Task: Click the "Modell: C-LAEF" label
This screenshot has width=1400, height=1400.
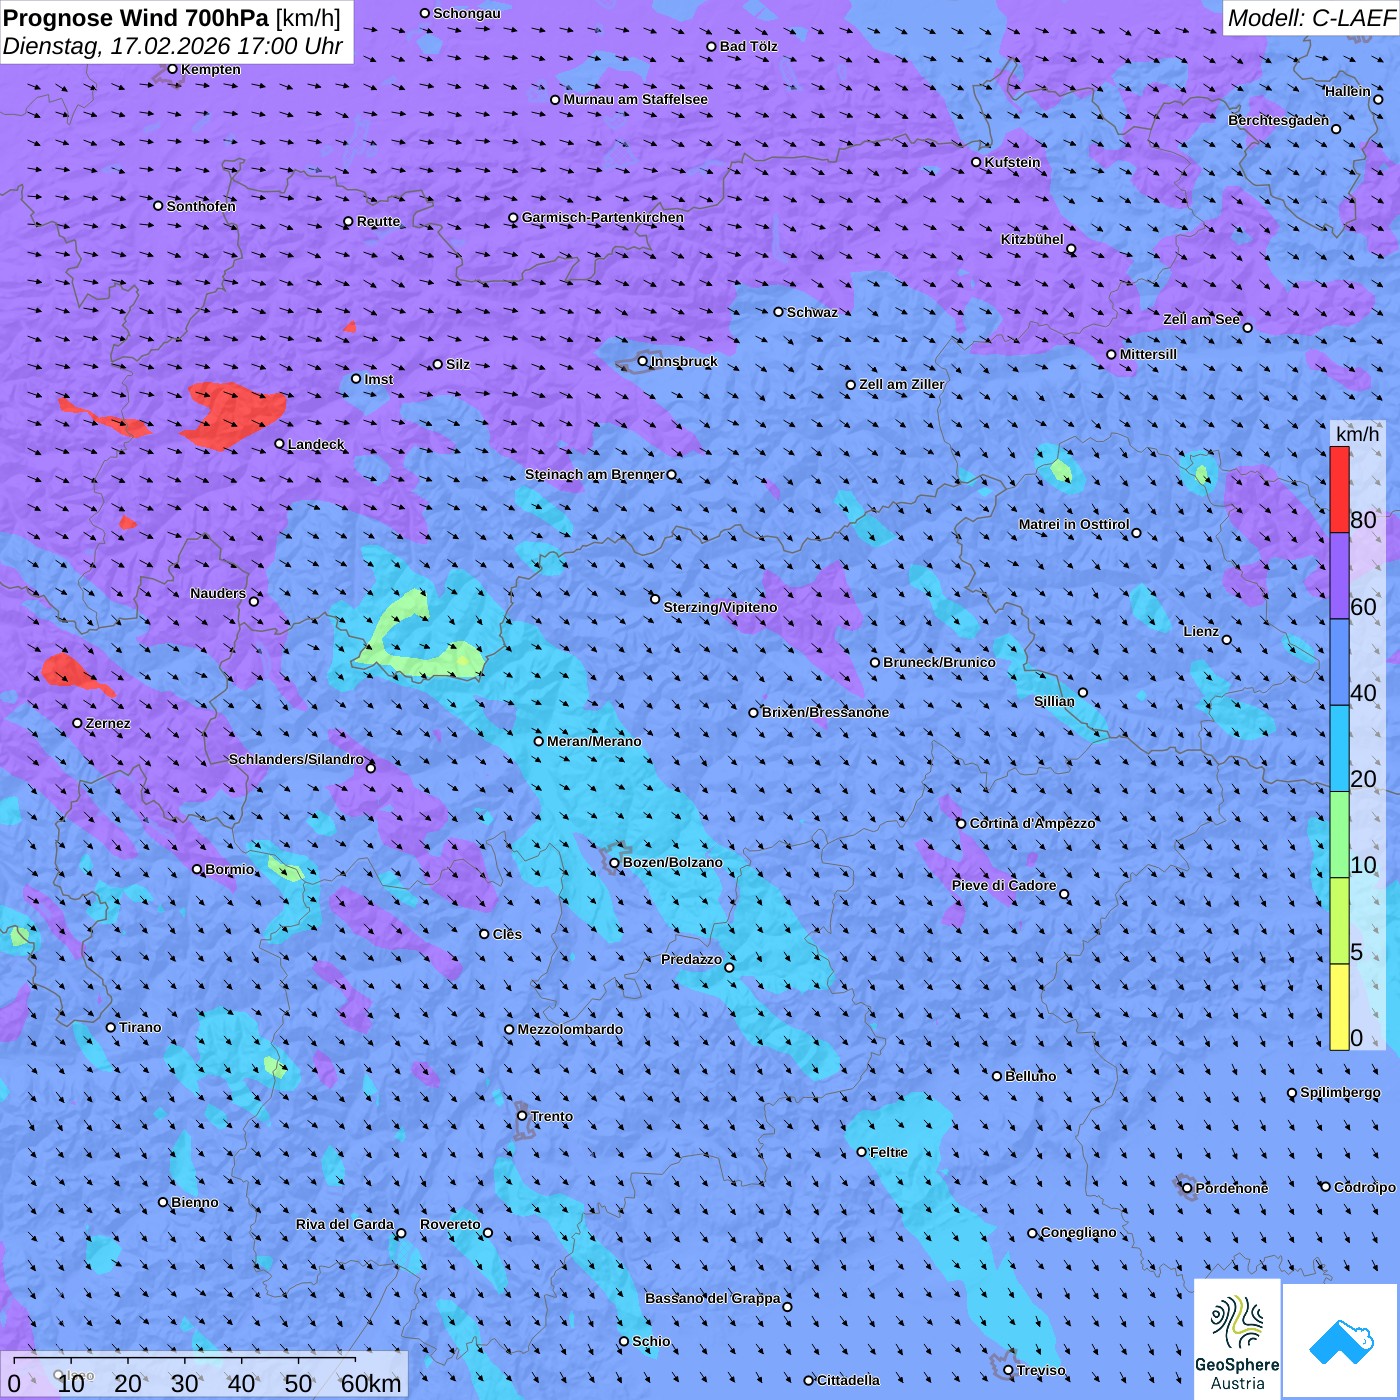Action: click(1310, 18)
